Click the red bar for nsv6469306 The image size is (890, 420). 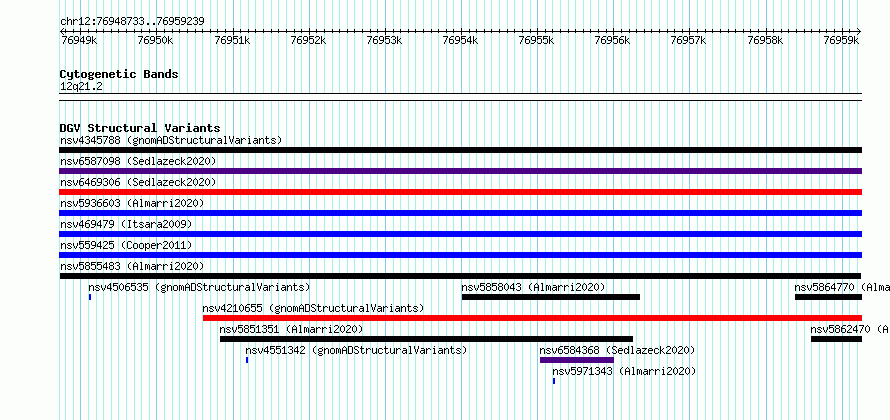[460, 192]
